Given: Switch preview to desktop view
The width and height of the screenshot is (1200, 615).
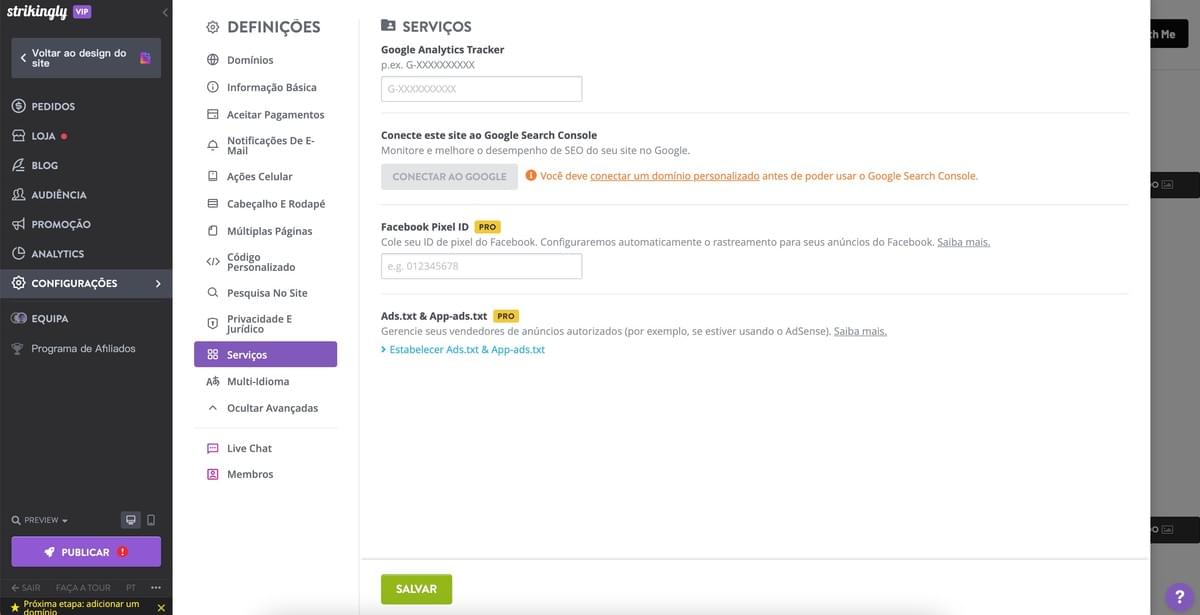Looking at the screenshot, I should pos(130,519).
